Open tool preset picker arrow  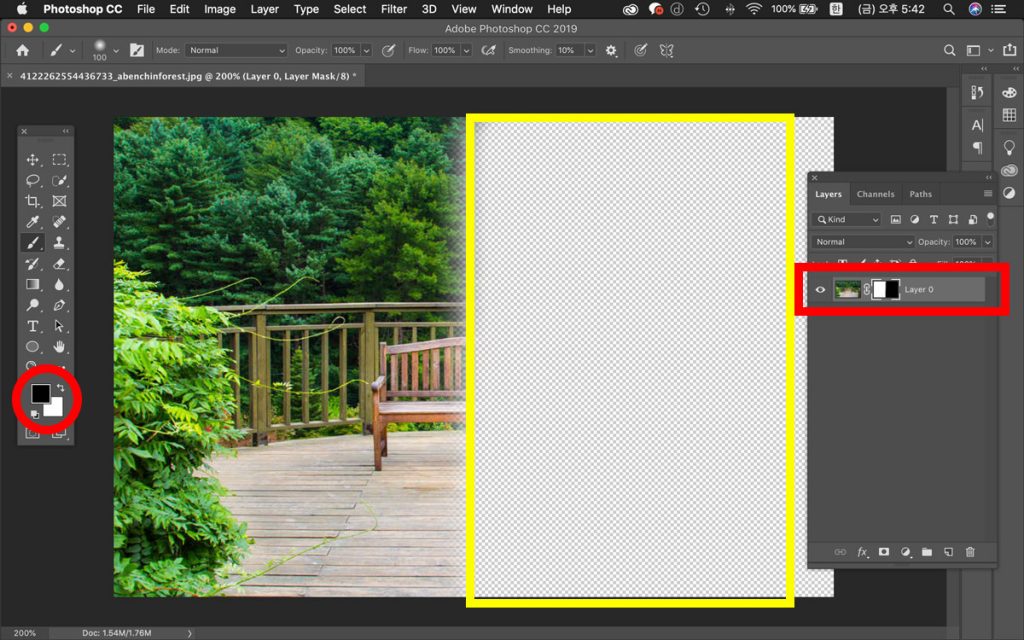pos(72,50)
